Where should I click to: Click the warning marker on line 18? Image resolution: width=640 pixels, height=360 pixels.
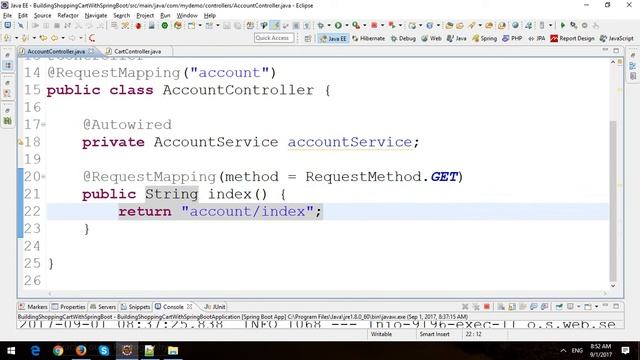point(20,142)
